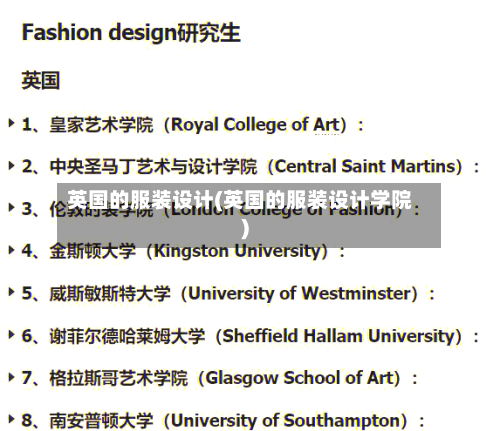
Task: Expand the Central Saint Martins triangle
Action: (x=11, y=165)
